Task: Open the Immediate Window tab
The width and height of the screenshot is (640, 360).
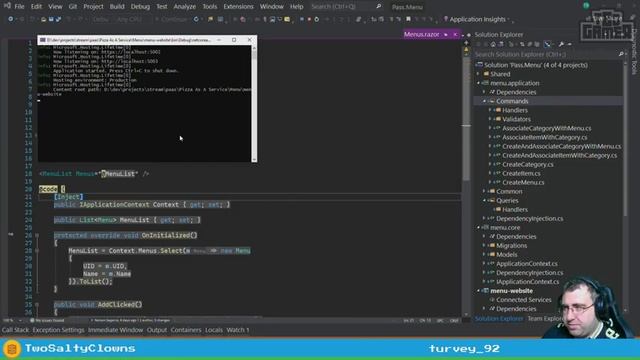Action: point(116,330)
